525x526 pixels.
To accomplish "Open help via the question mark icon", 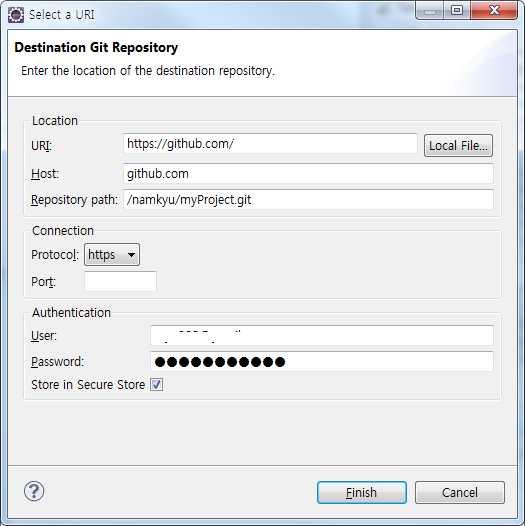I will click(x=34, y=491).
